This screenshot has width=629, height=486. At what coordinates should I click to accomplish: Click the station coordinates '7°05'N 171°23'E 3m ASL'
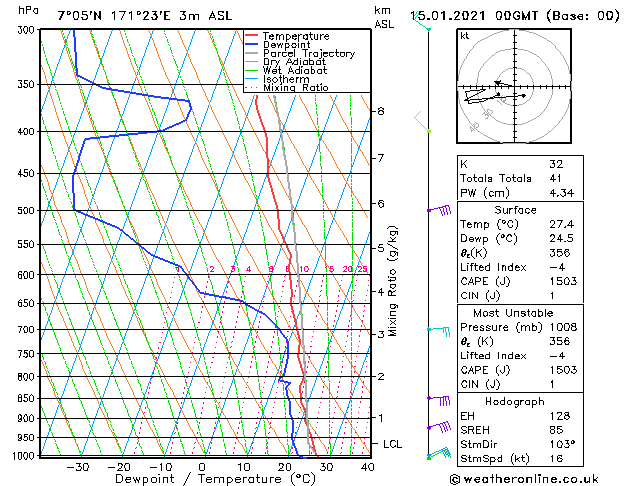tap(145, 16)
